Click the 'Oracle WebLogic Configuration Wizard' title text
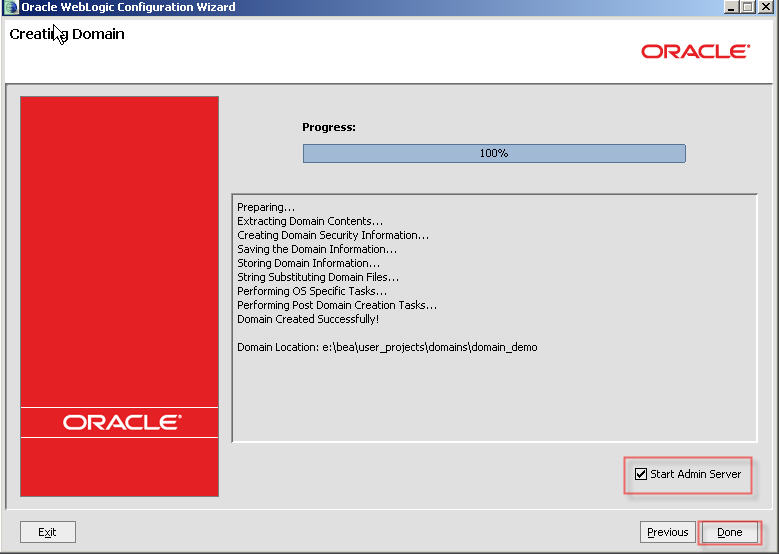The image size is (779, 554). tap(128, 7)
